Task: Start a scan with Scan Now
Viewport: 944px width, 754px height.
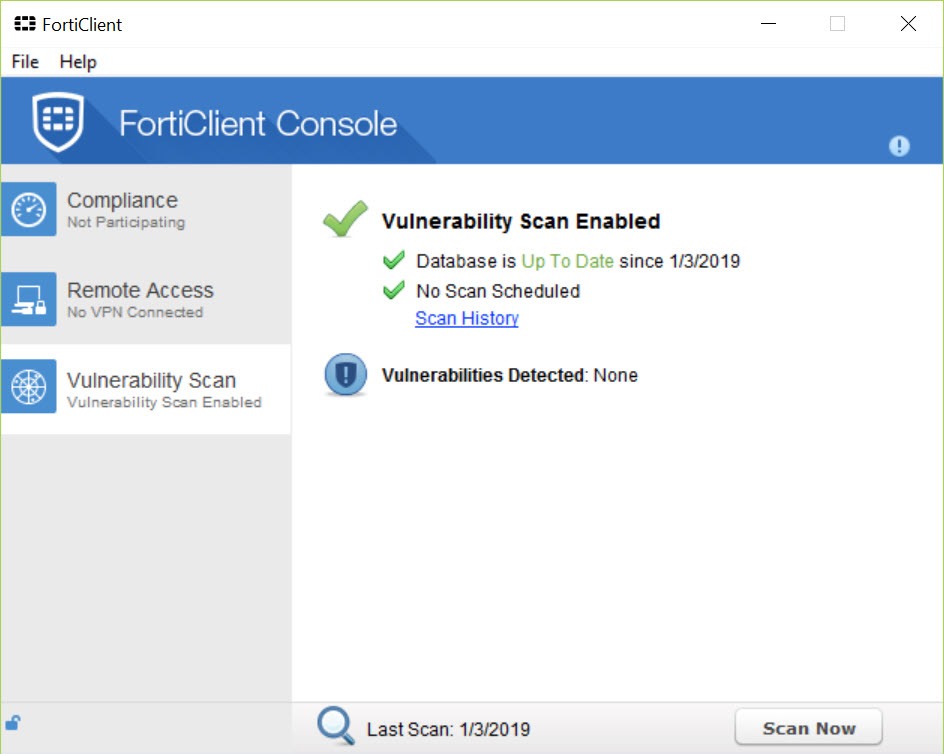Action: point(809,728)
